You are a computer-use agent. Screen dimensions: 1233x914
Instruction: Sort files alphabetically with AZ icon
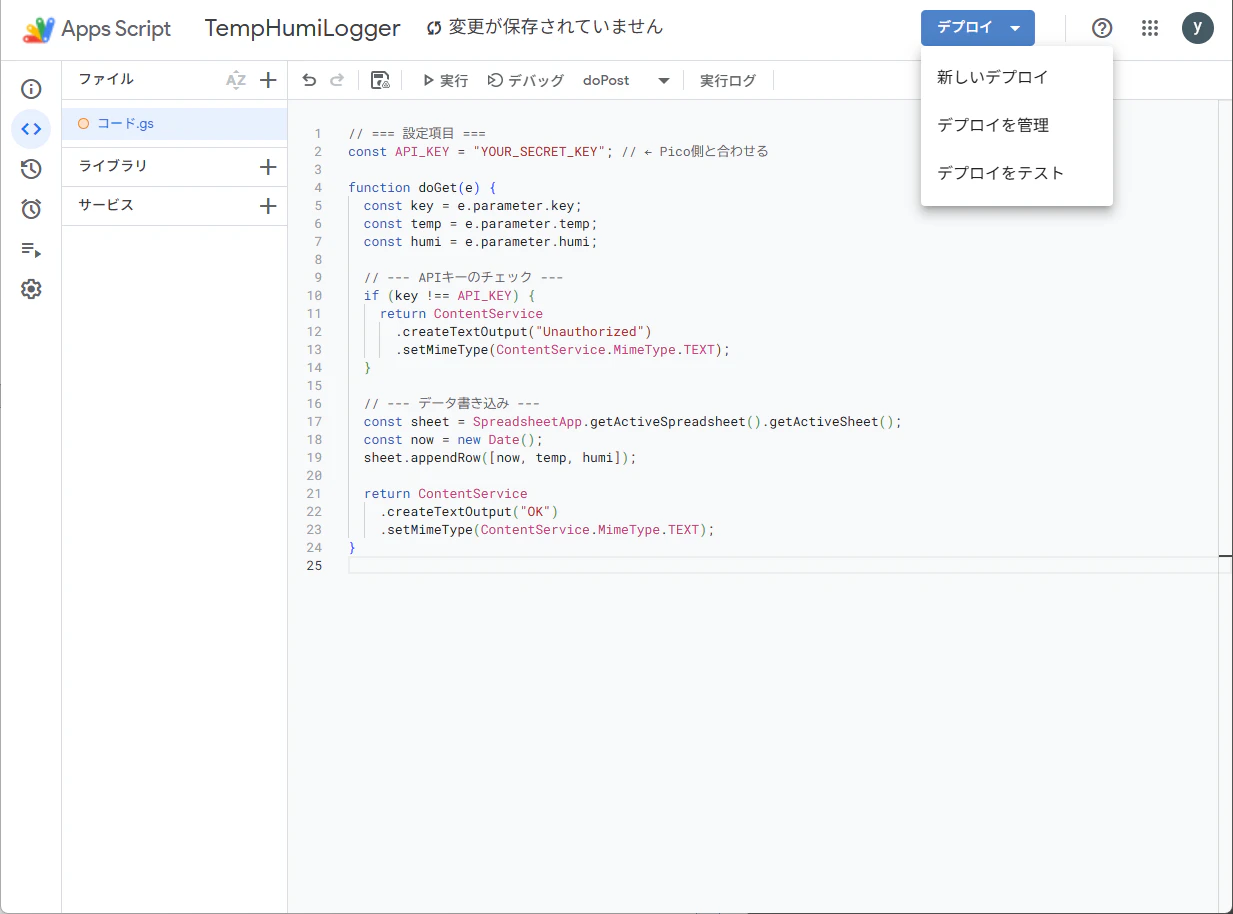(x=236, y=80)
